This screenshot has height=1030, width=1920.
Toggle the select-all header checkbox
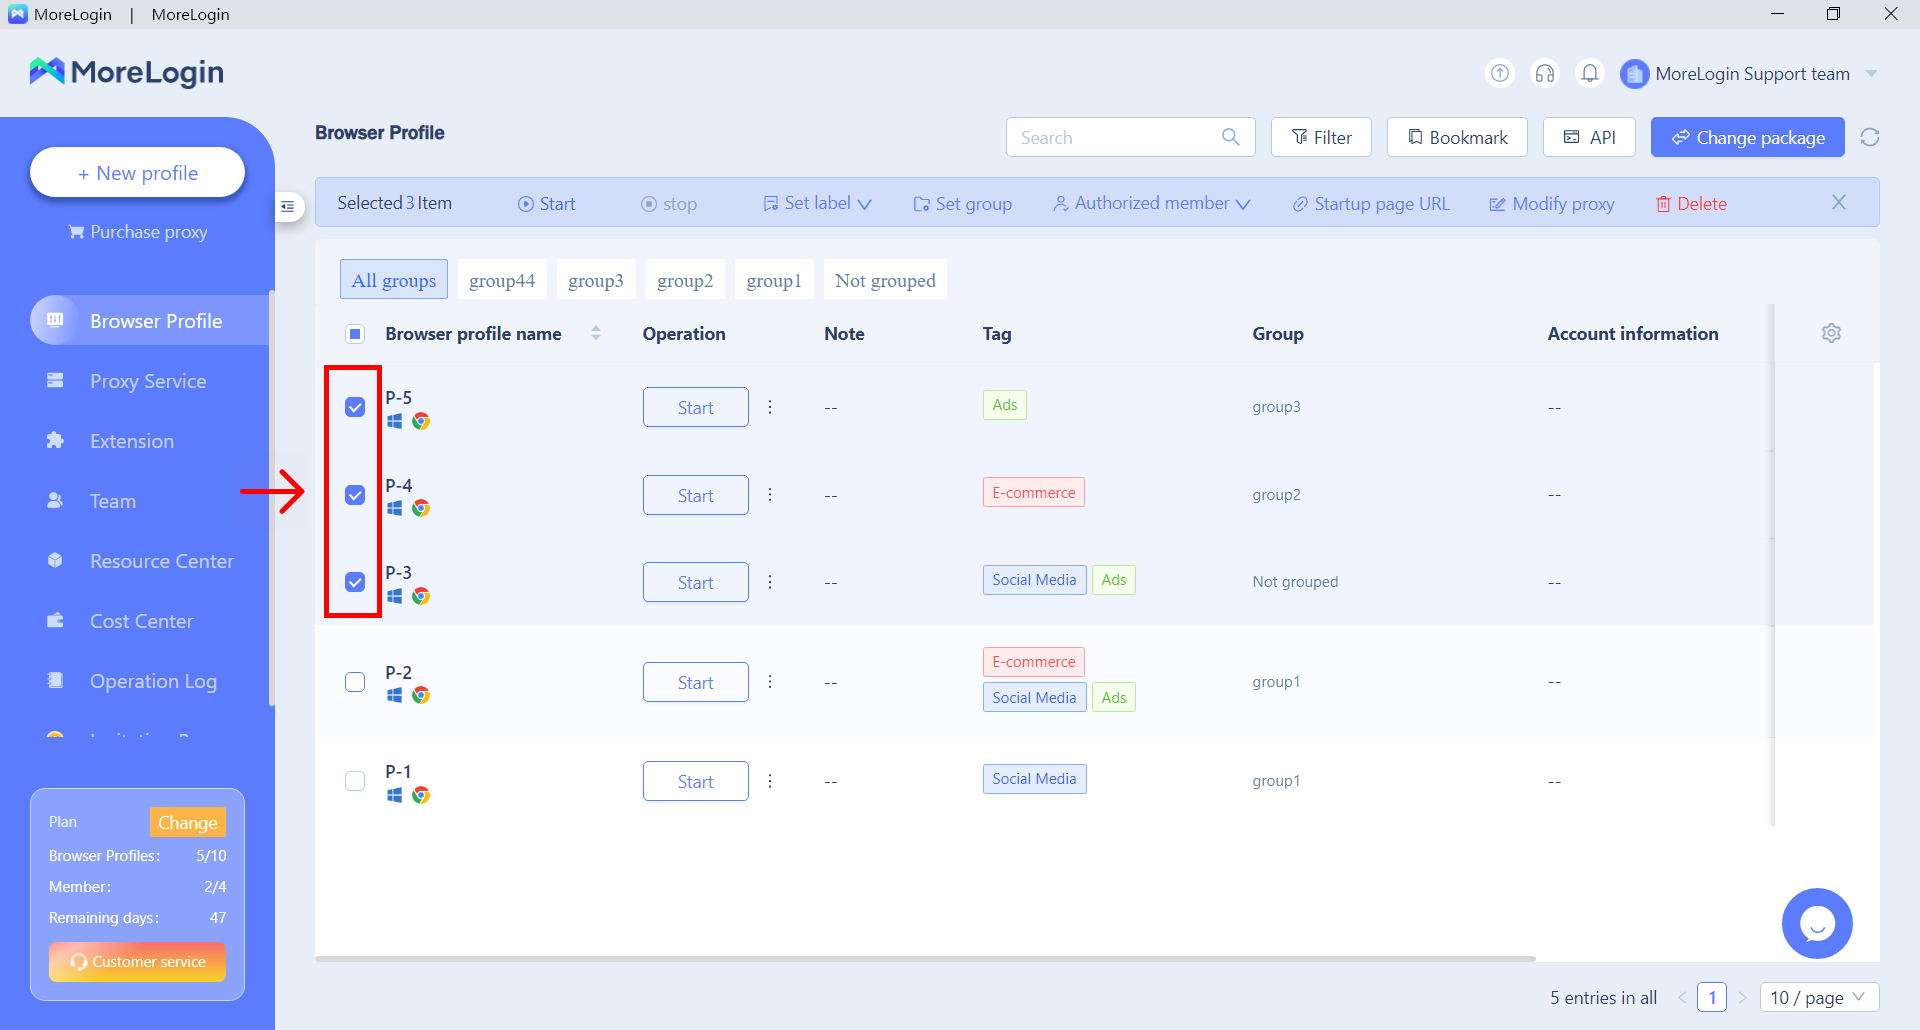click(x=355, y=334)
